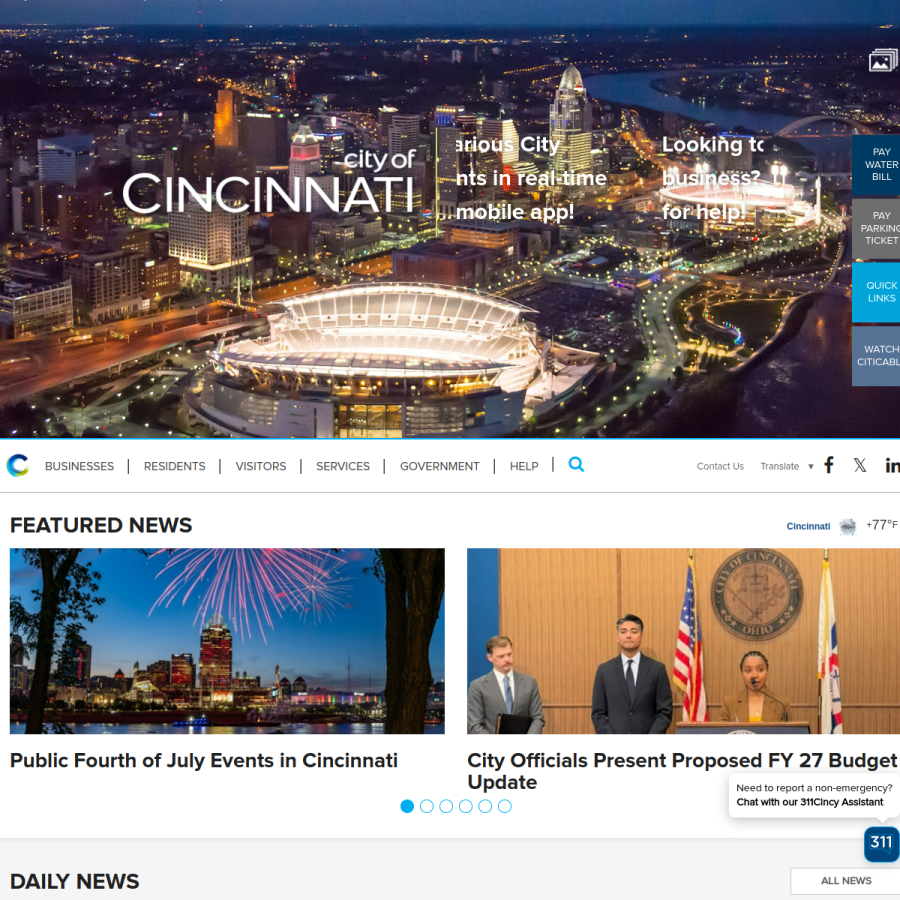The height and width of the screenshot is (900, 900).
Task: Click the Featured News heading
Action: pyautogui.click(x=101, y=525)
